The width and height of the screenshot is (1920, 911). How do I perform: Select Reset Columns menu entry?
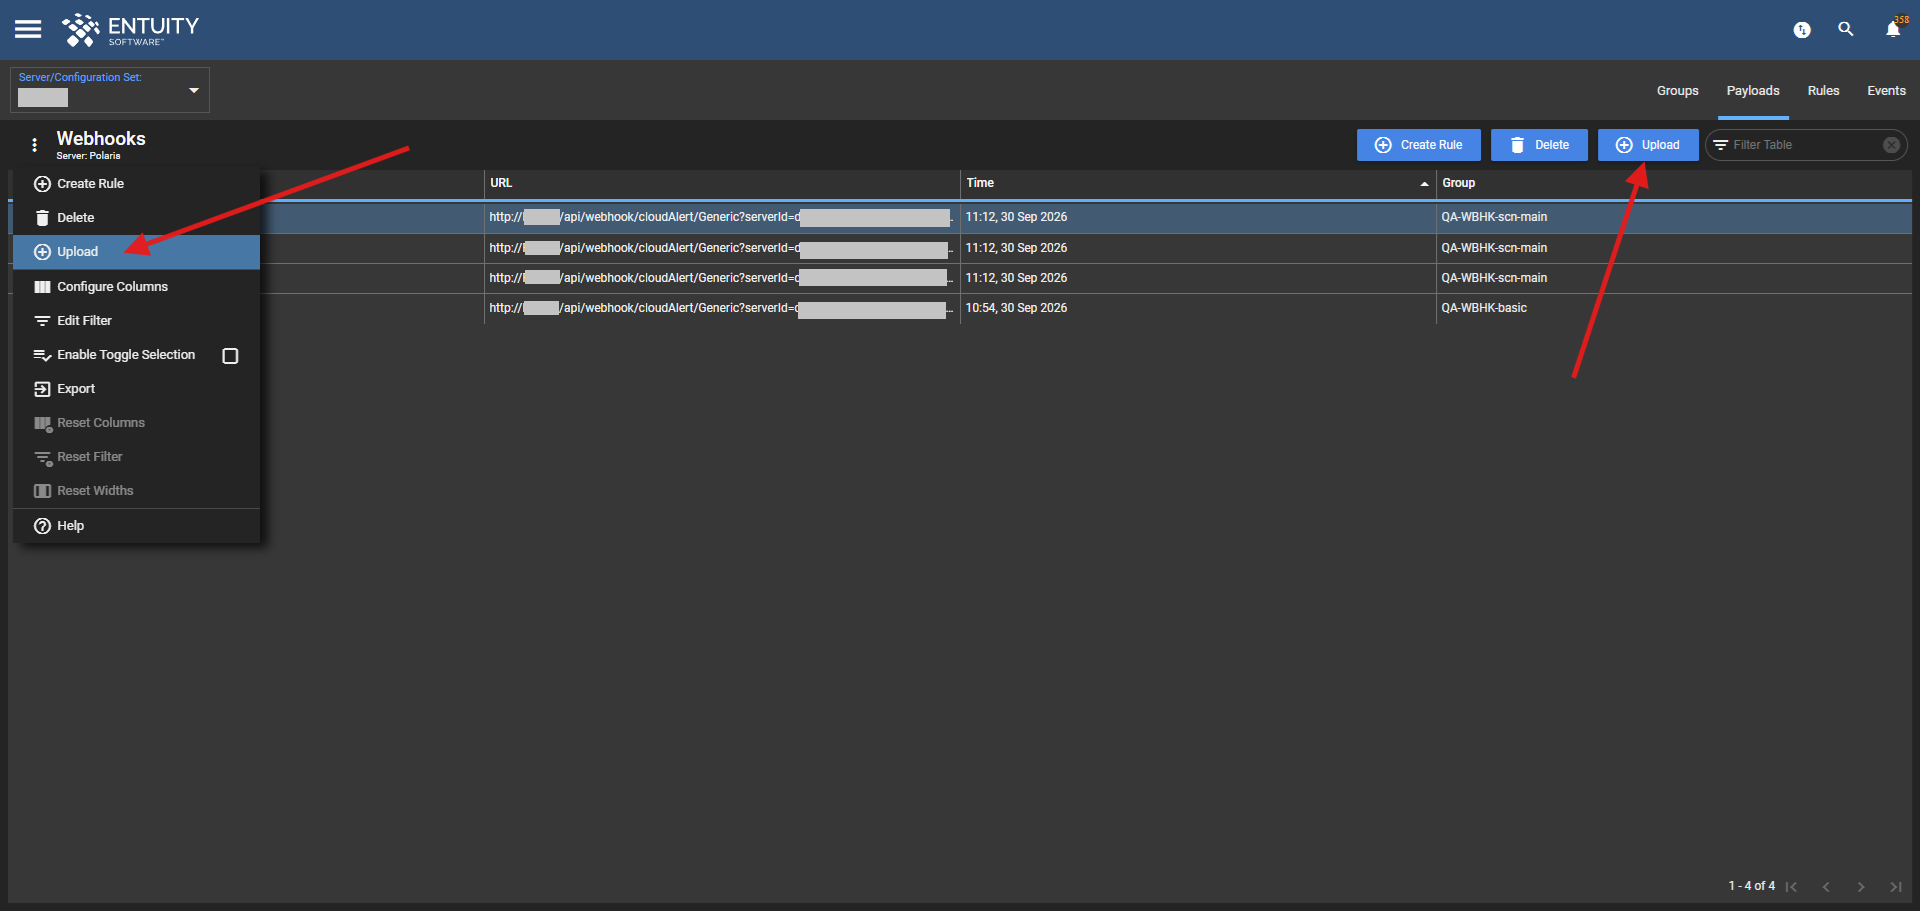click(136, 423)
